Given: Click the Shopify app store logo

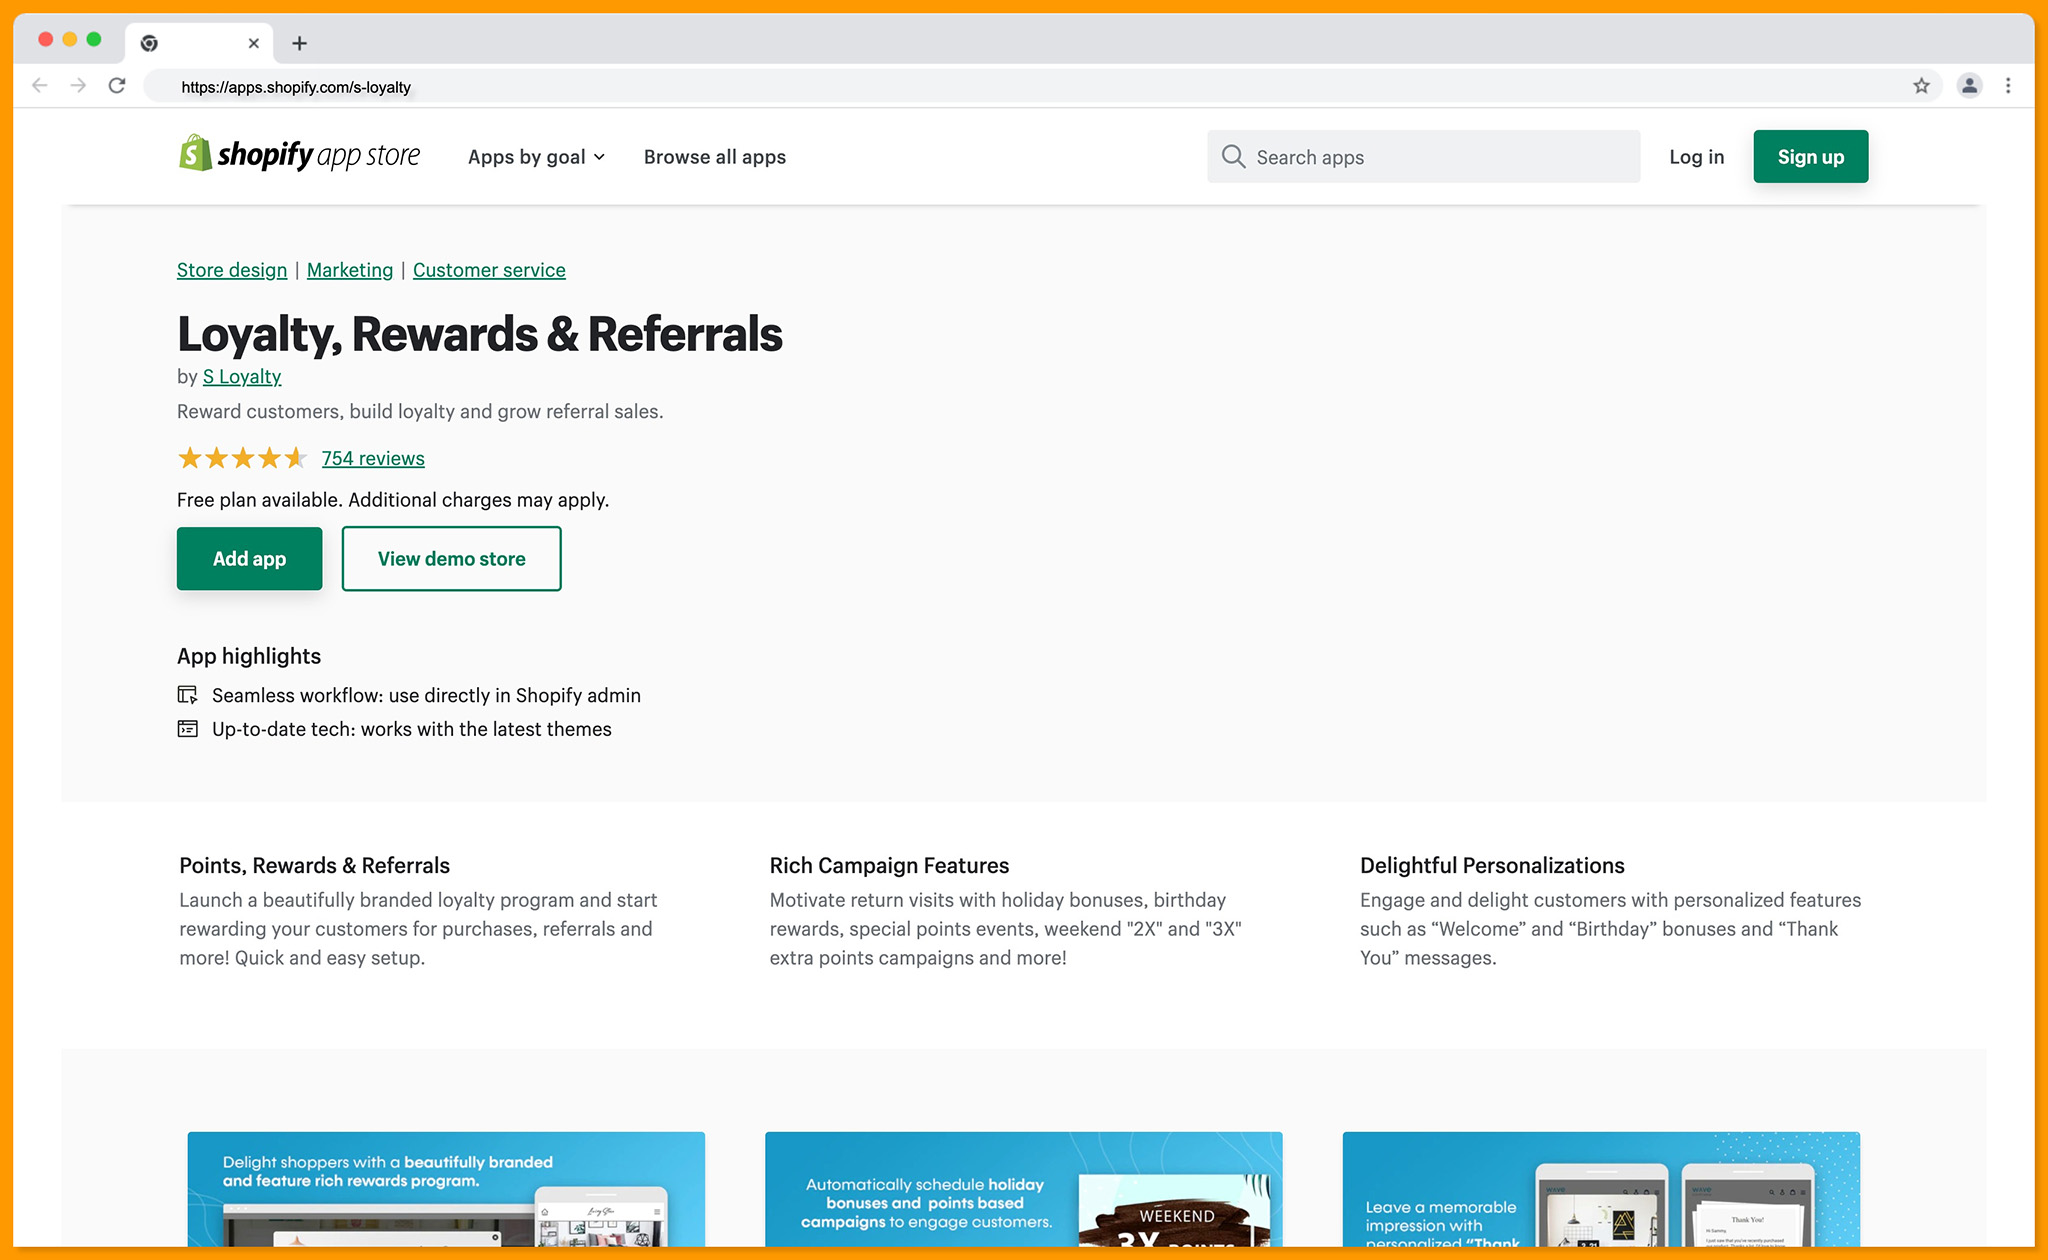Looking at the screenshot, I should tap(299, 155).
